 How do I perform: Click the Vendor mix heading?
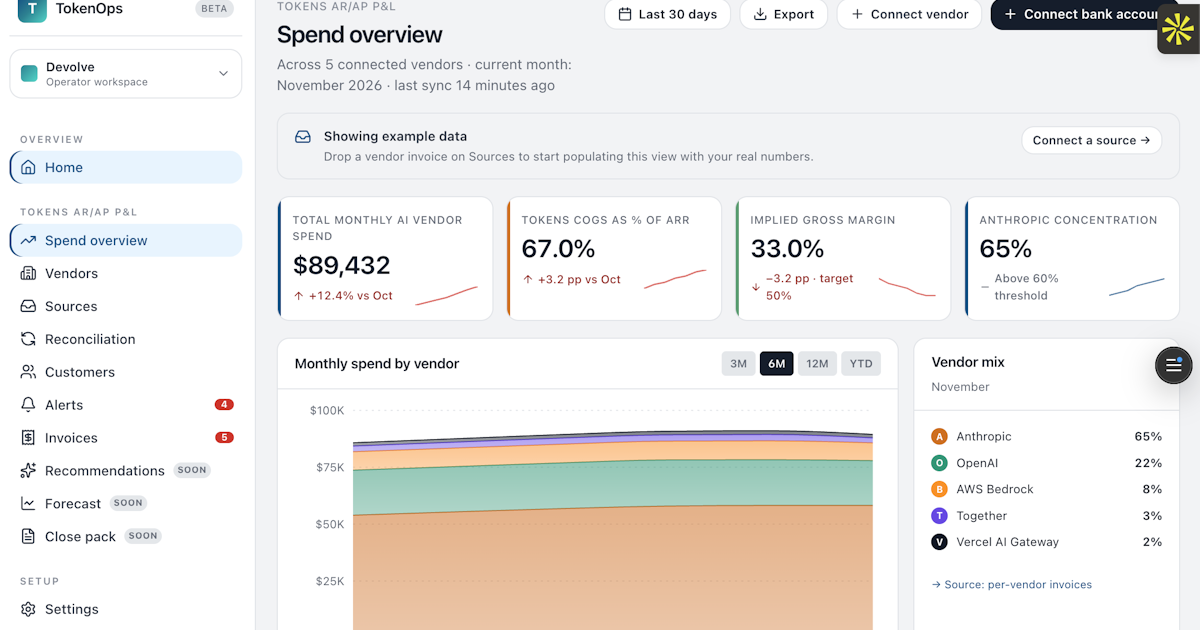(x=968, y=362)
